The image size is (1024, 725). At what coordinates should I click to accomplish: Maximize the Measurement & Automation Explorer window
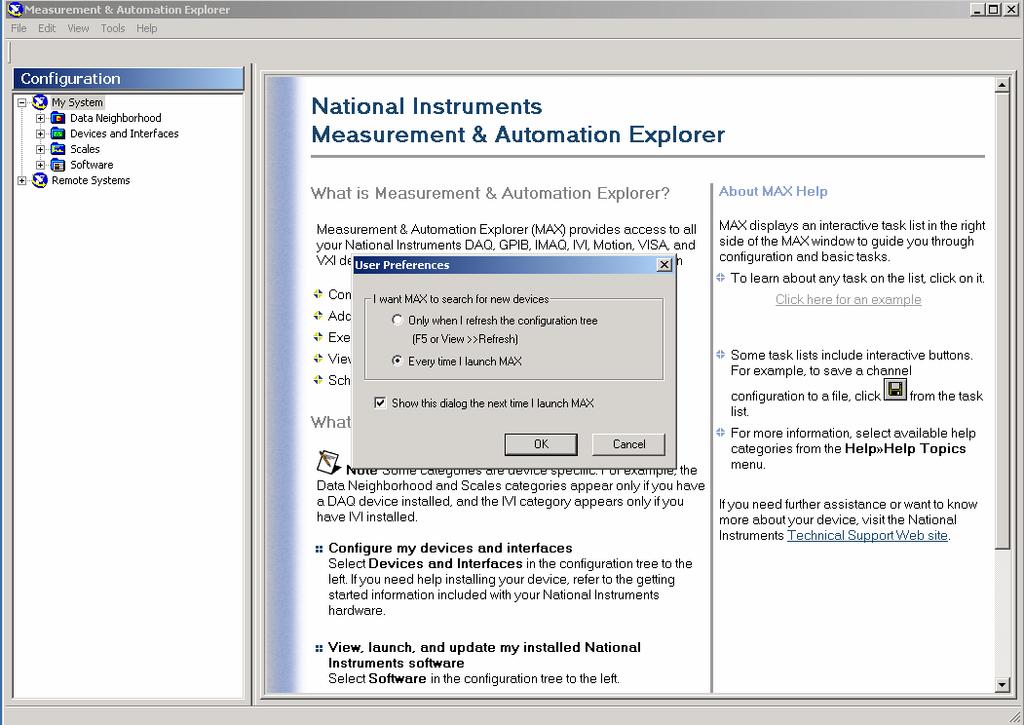(x=993, y=10)
